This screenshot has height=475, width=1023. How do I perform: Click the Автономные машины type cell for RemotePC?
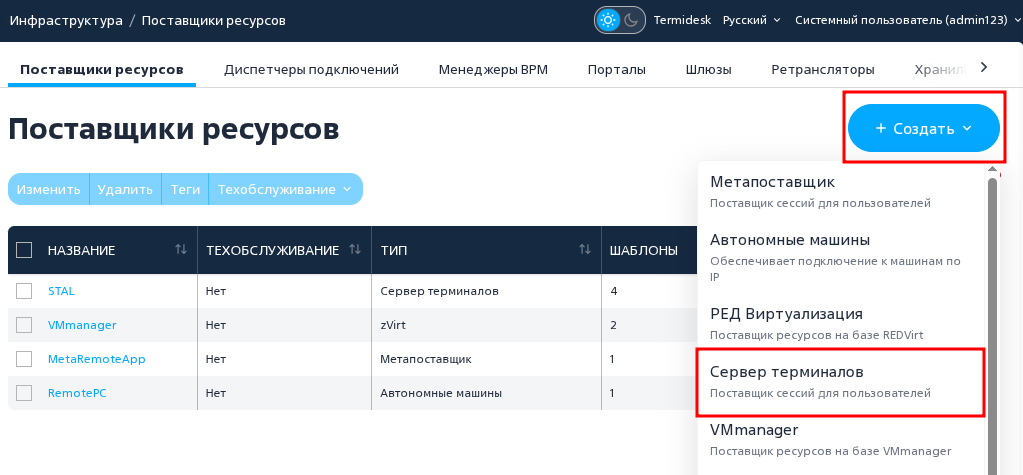441,393
